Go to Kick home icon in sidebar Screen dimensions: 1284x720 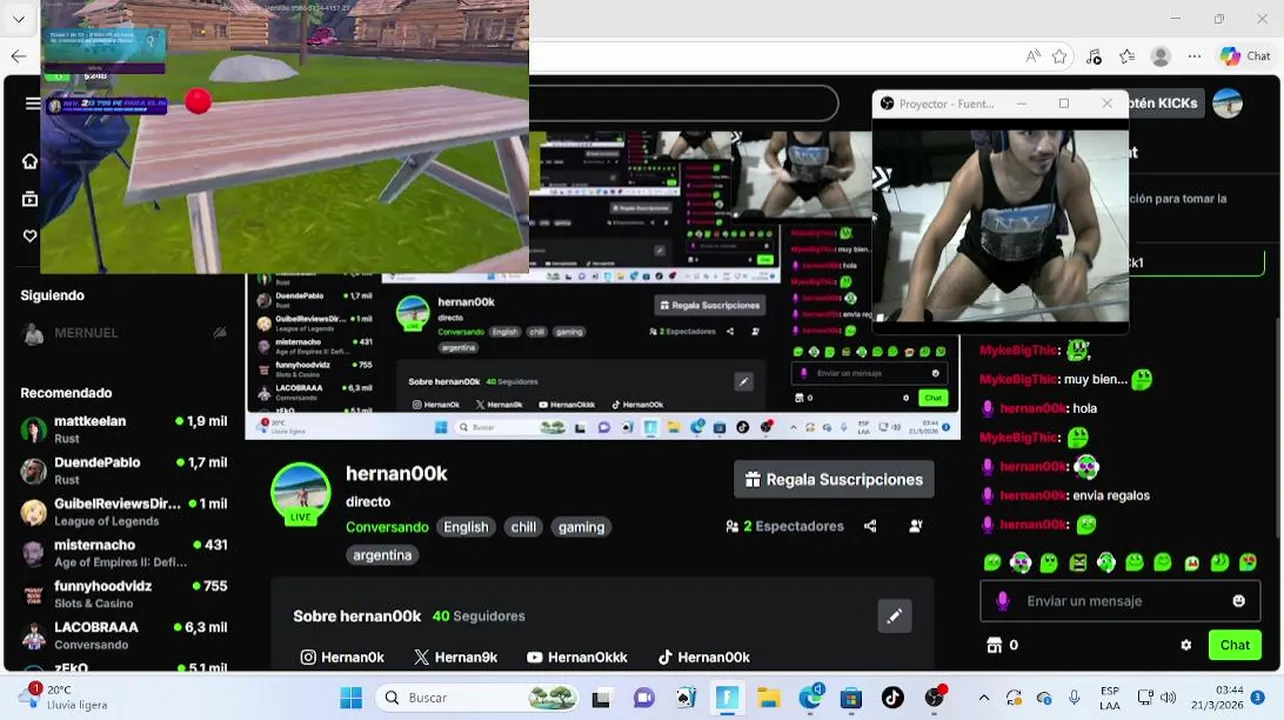click(x=30, y=161)
